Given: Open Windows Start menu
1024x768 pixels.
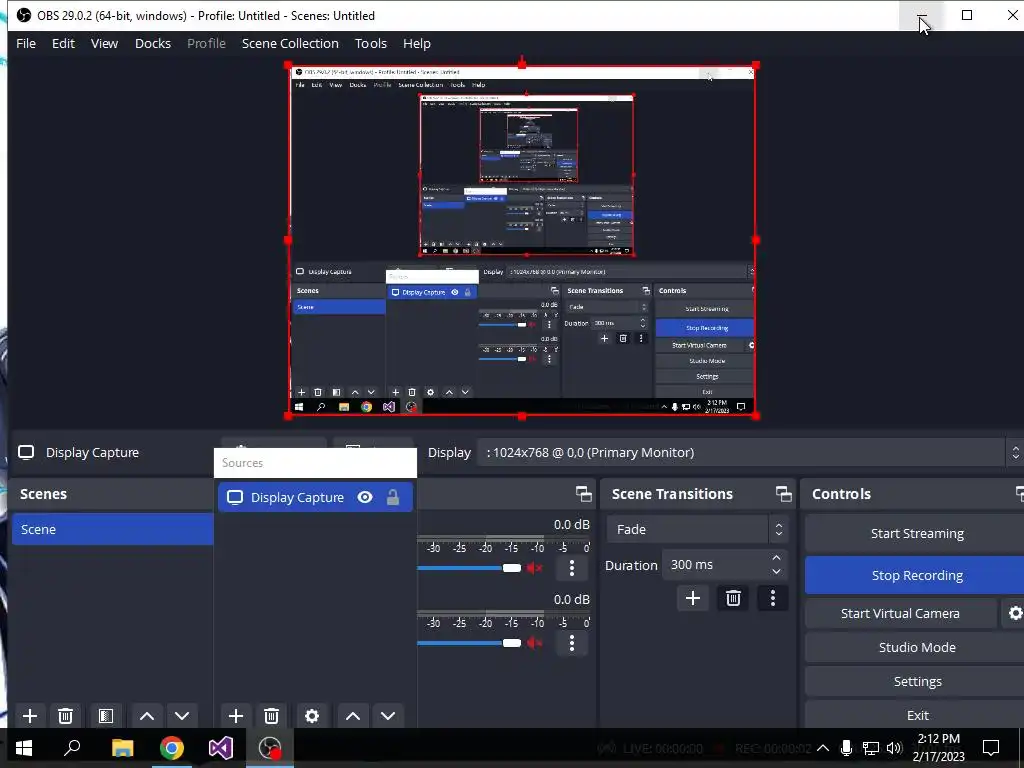Looking at the screenshot, I should point(24,748).
